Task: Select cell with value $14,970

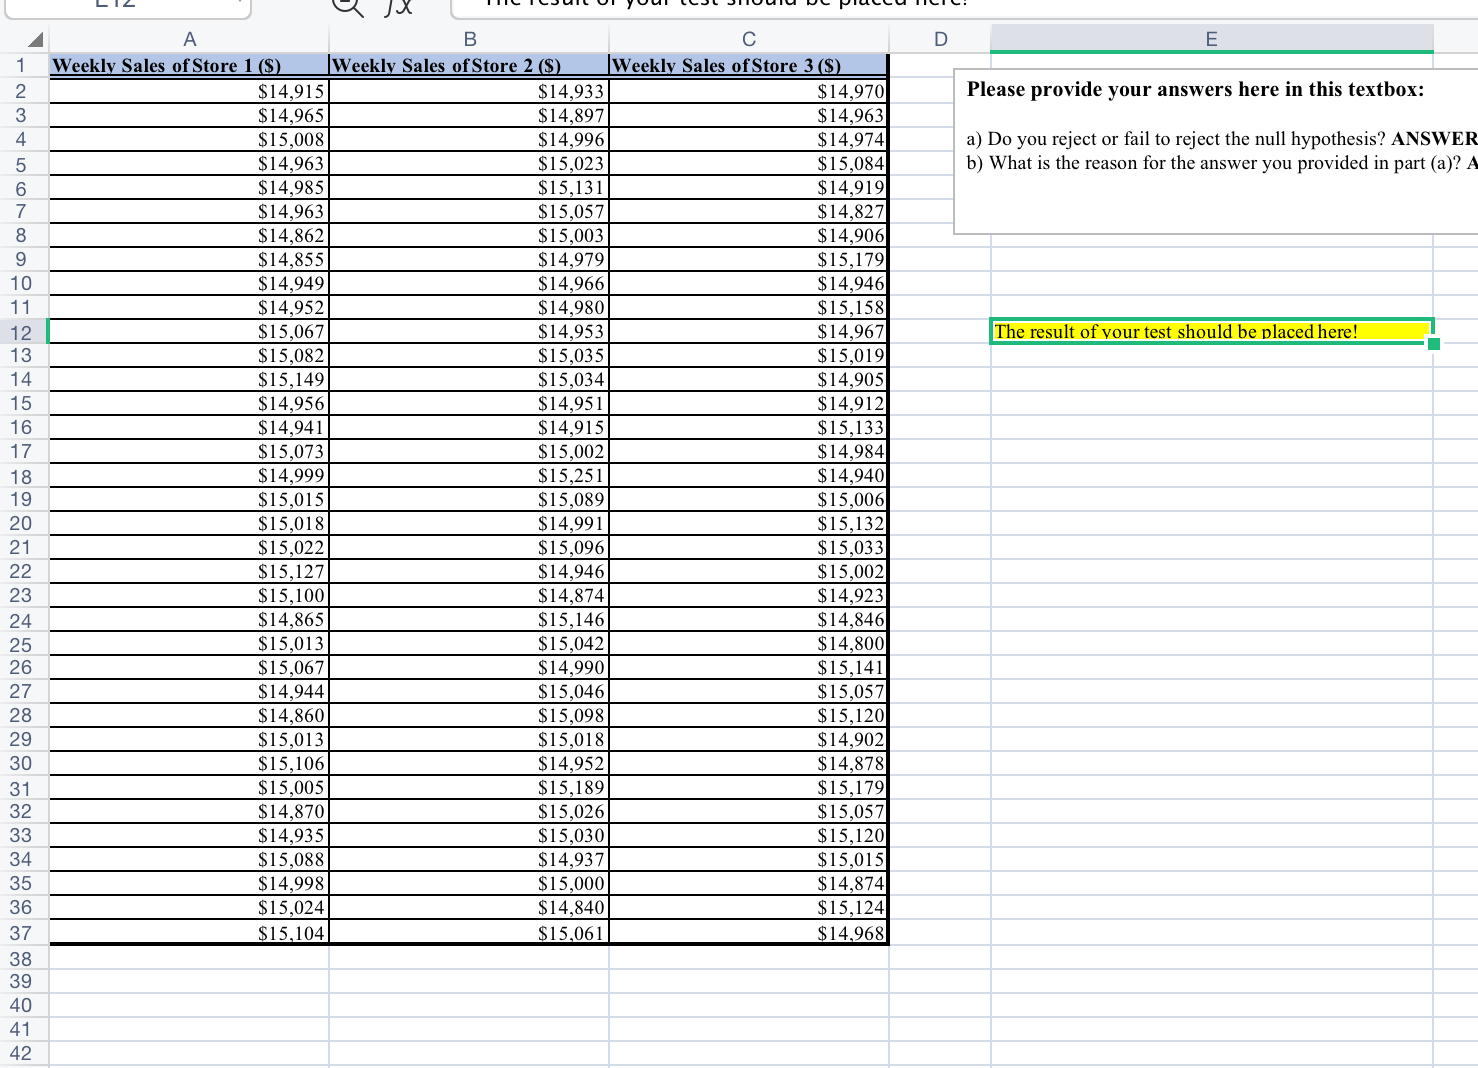Action: (x=749, y=91)
